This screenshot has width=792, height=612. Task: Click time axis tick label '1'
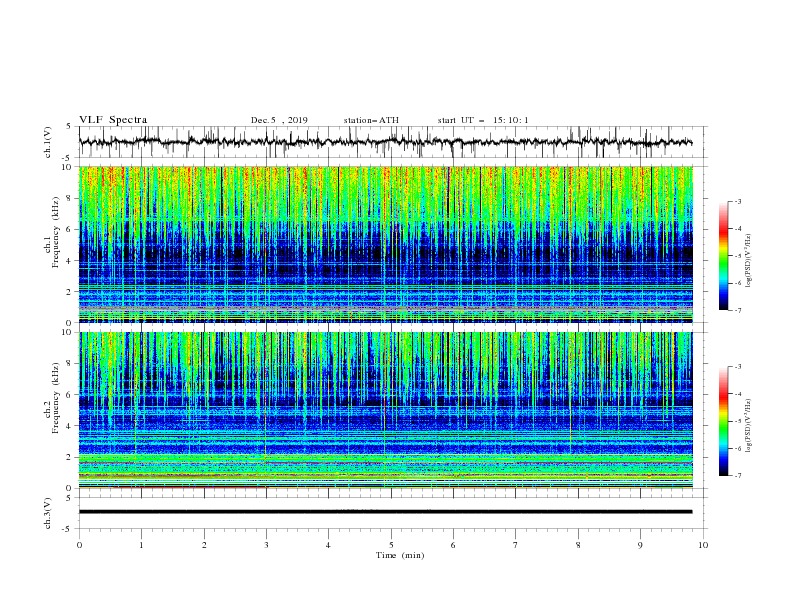click(141, 545)
